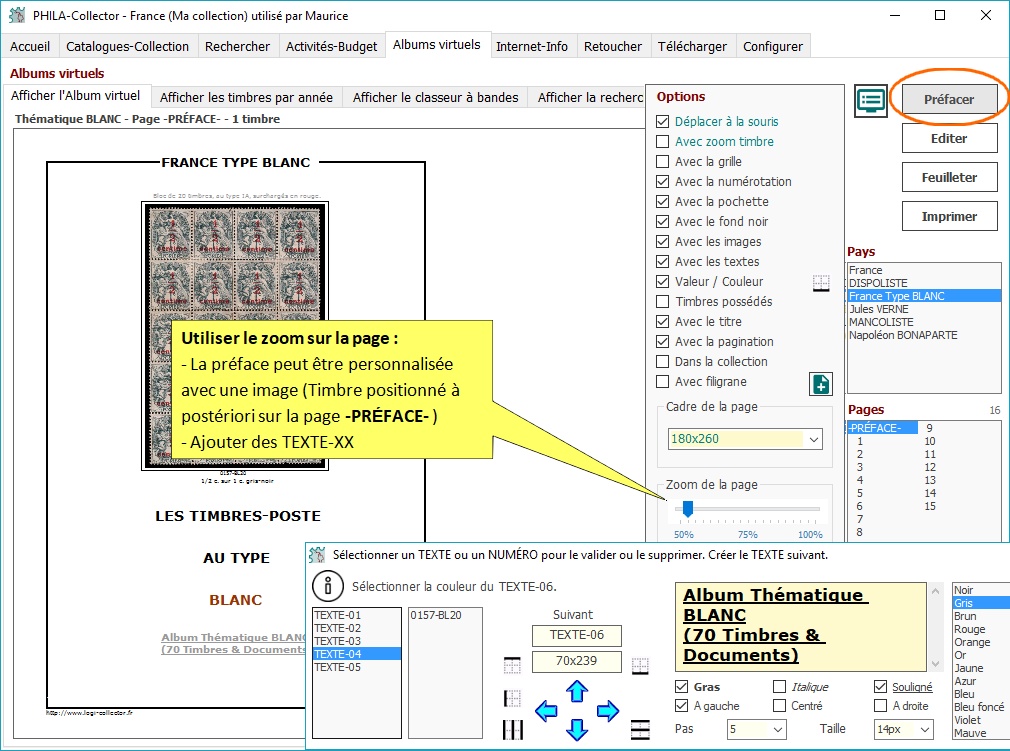Toggle the Avec les images checkbox
The image size is (1010, 751).
(662, 242)
